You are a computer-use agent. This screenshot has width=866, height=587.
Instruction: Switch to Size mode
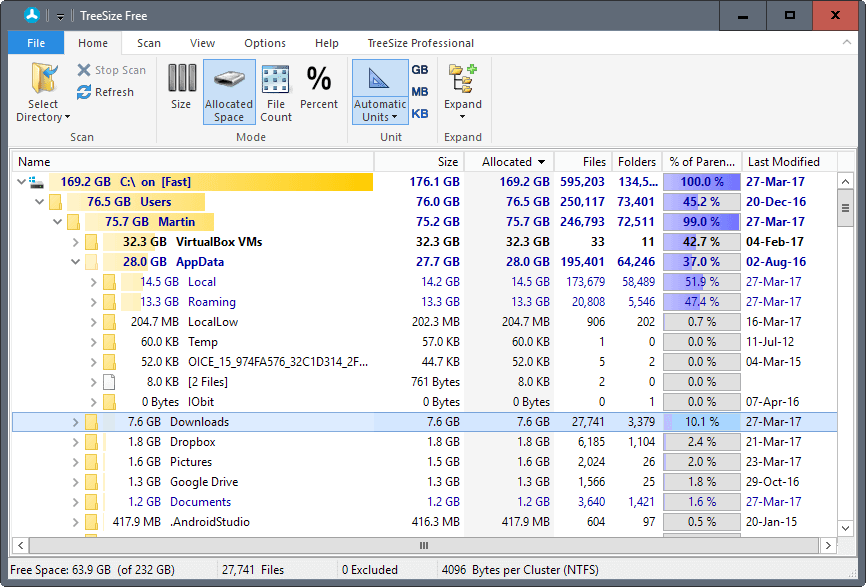(181, 87)
